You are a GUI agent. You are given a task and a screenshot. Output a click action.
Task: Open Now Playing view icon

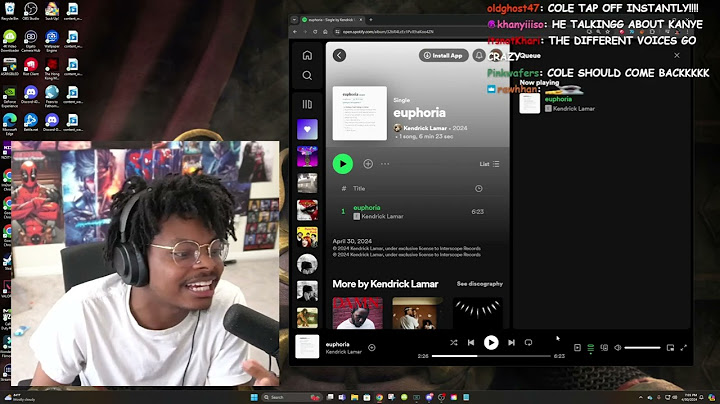pos(577,348)
